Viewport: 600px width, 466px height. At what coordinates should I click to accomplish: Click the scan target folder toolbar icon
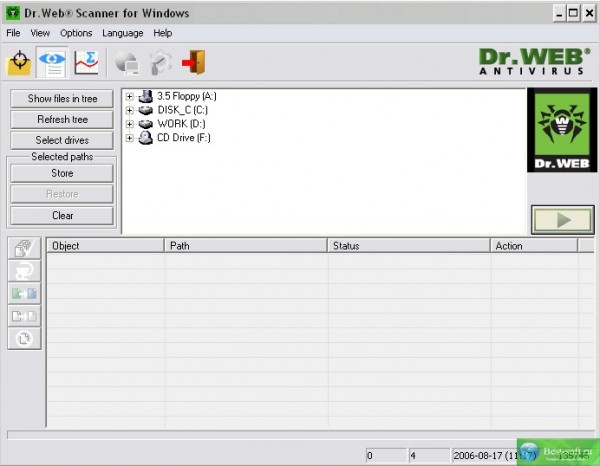point(19,62)
